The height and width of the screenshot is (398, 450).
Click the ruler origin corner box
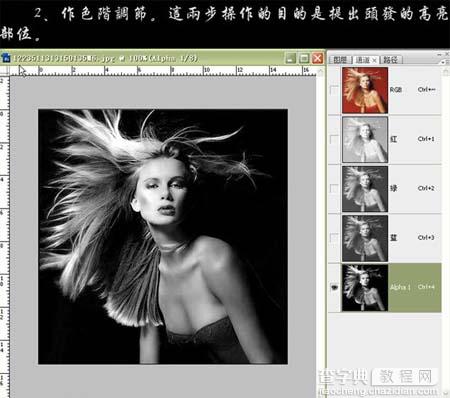point(4,70)
